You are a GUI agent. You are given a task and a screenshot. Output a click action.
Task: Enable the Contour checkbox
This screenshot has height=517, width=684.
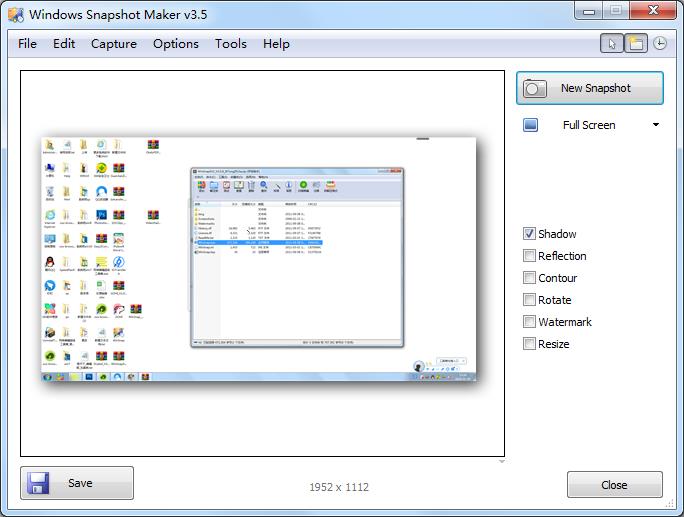tap(529, 277)
